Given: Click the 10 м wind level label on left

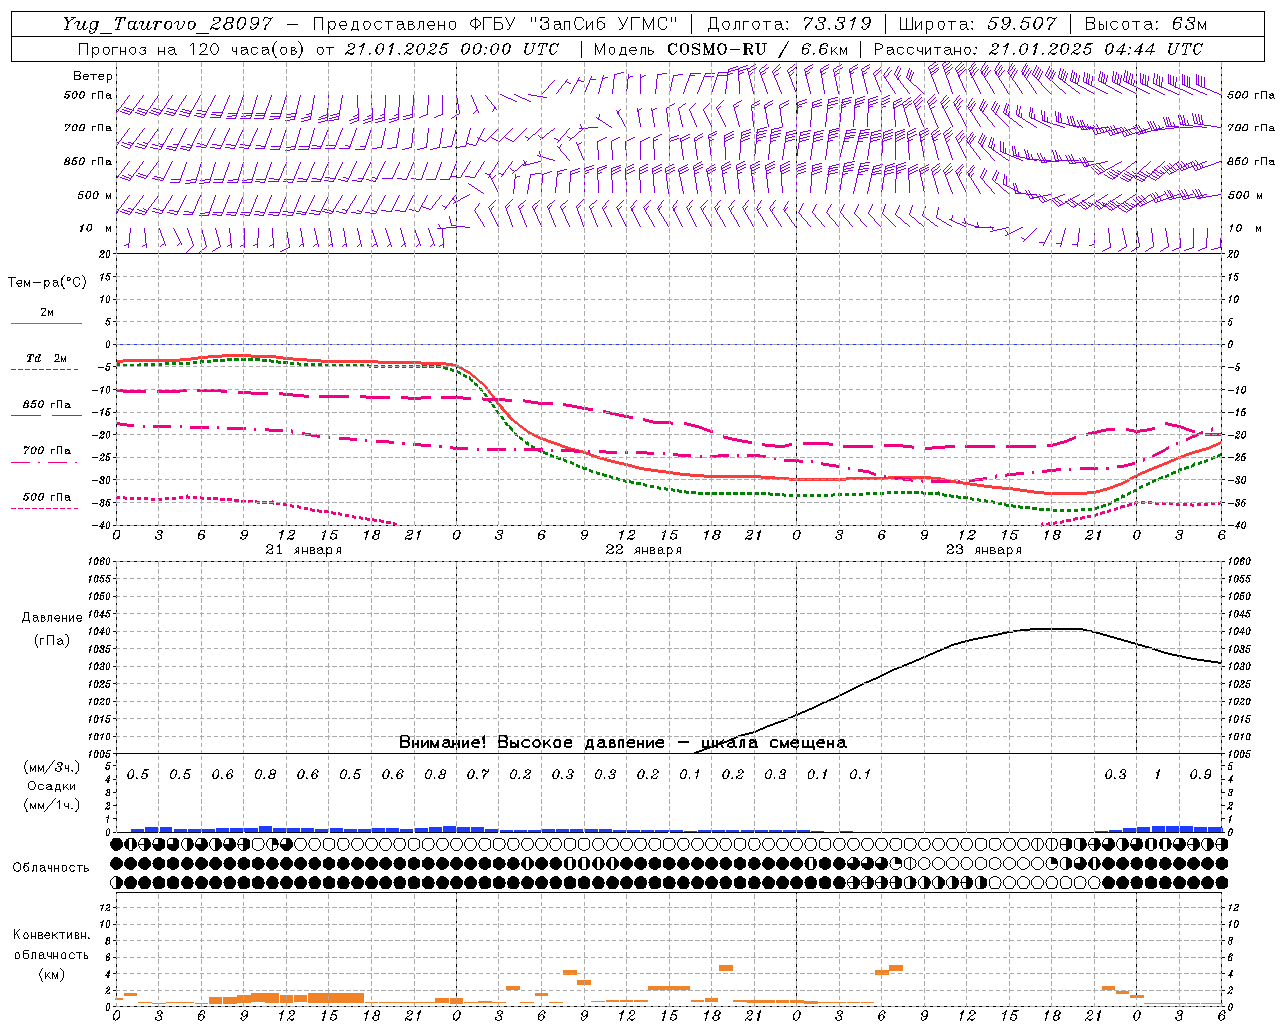Looking at the screenshot, I should 95,228.
